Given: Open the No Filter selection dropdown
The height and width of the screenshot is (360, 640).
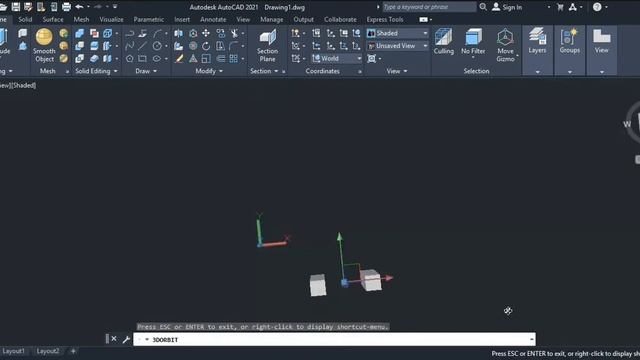Looking at the screenshot, I should coord(473,43).
